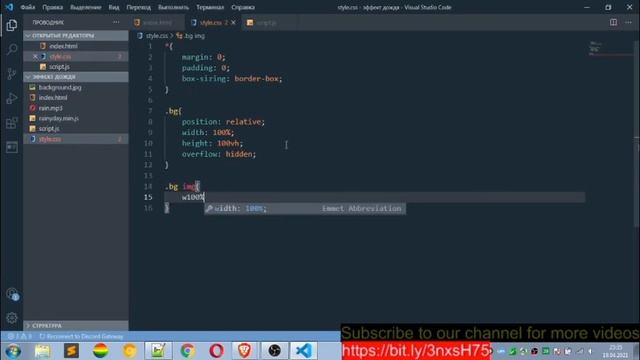Open the Windows Start button
Image resolution: width=640 pixels, height=360 pixels.
13,351
